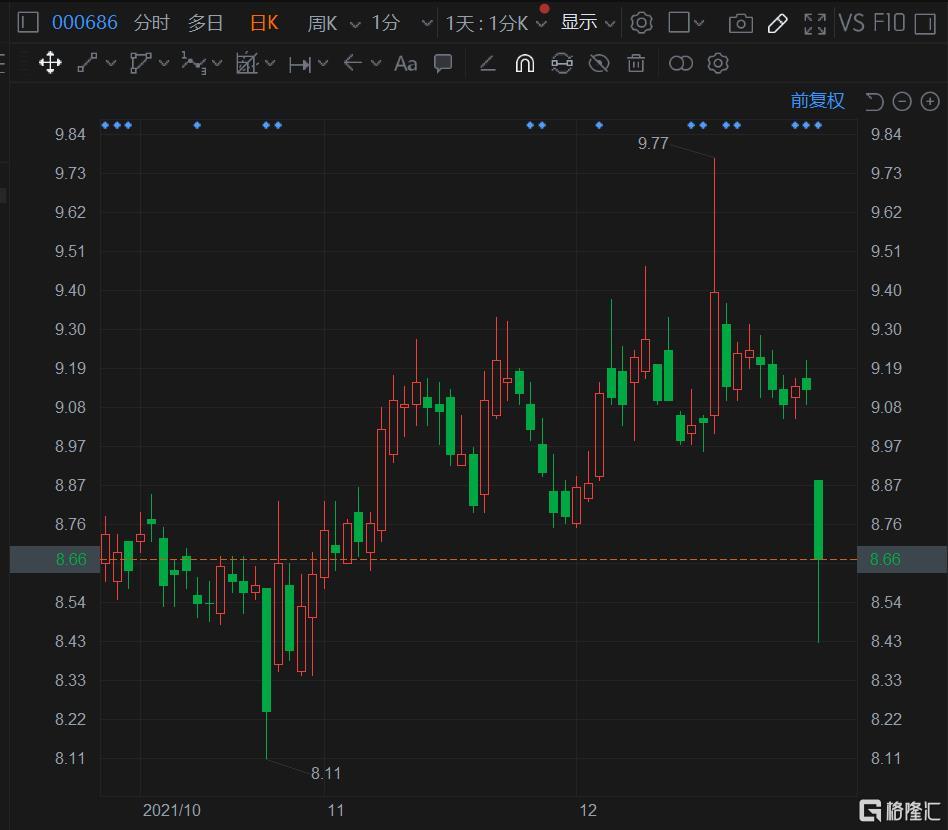Select the Aa text annotation tool
948x830 pixels.
406,63
